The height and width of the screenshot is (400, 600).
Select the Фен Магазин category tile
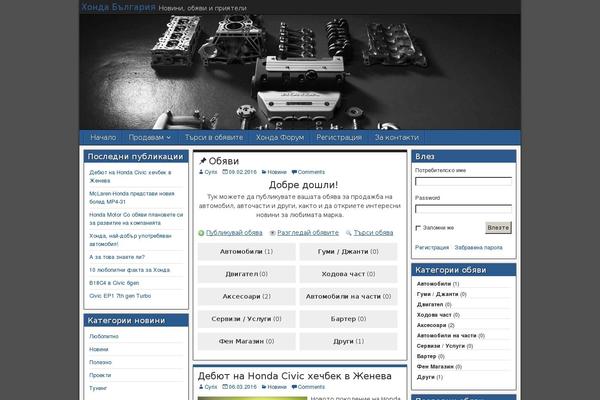[x=246, y=341]
